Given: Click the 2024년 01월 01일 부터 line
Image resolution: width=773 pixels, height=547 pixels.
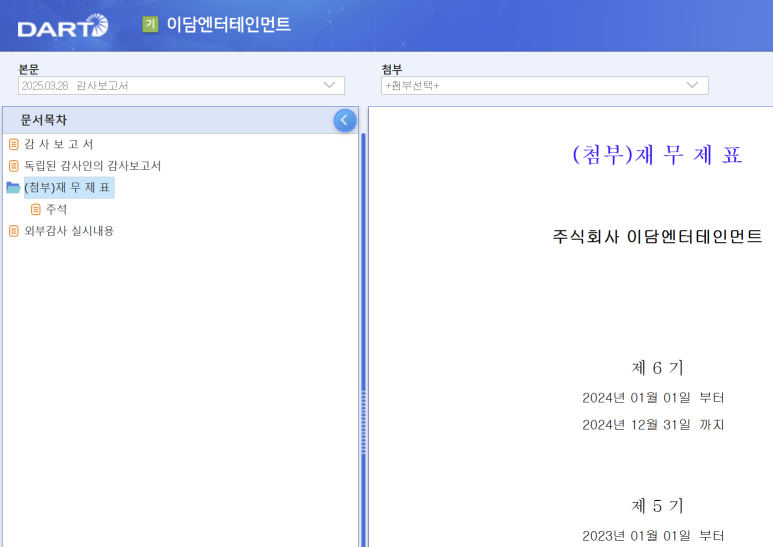Looking at the screenshot, I should (x=653, y=398).
